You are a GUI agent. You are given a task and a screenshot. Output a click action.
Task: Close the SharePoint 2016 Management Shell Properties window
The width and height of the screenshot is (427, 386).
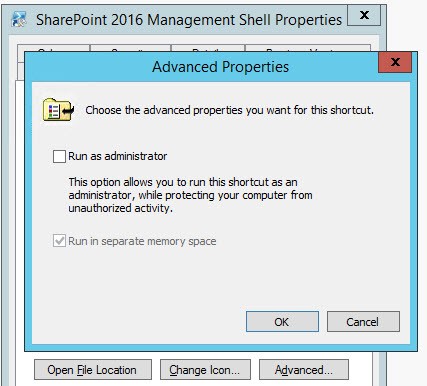click(x=364, y=15)
